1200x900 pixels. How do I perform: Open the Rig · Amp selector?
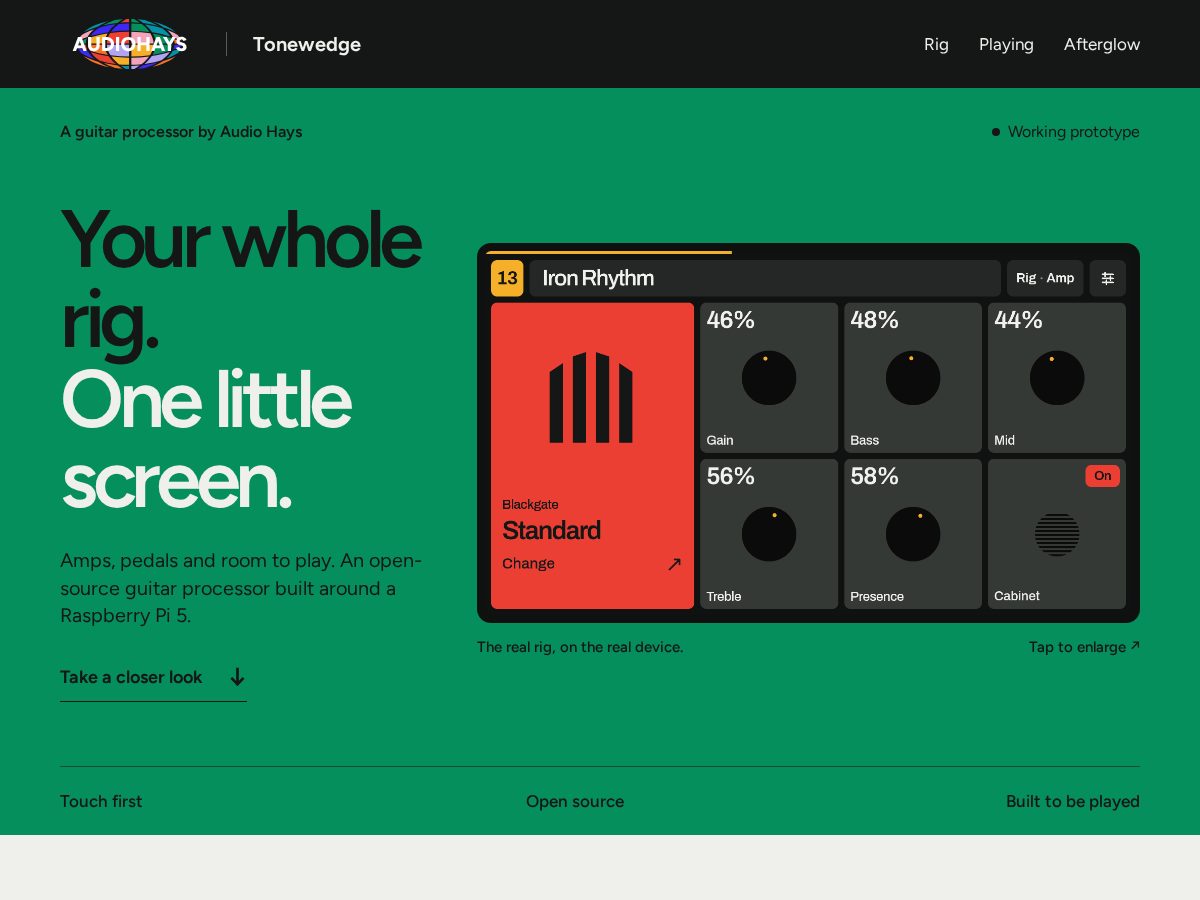[x=1045, y=278]
